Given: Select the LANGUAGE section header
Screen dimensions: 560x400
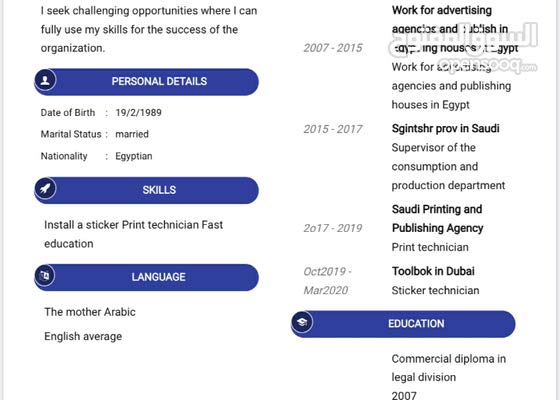Looking at the screenshot, I should pos(146,277).
